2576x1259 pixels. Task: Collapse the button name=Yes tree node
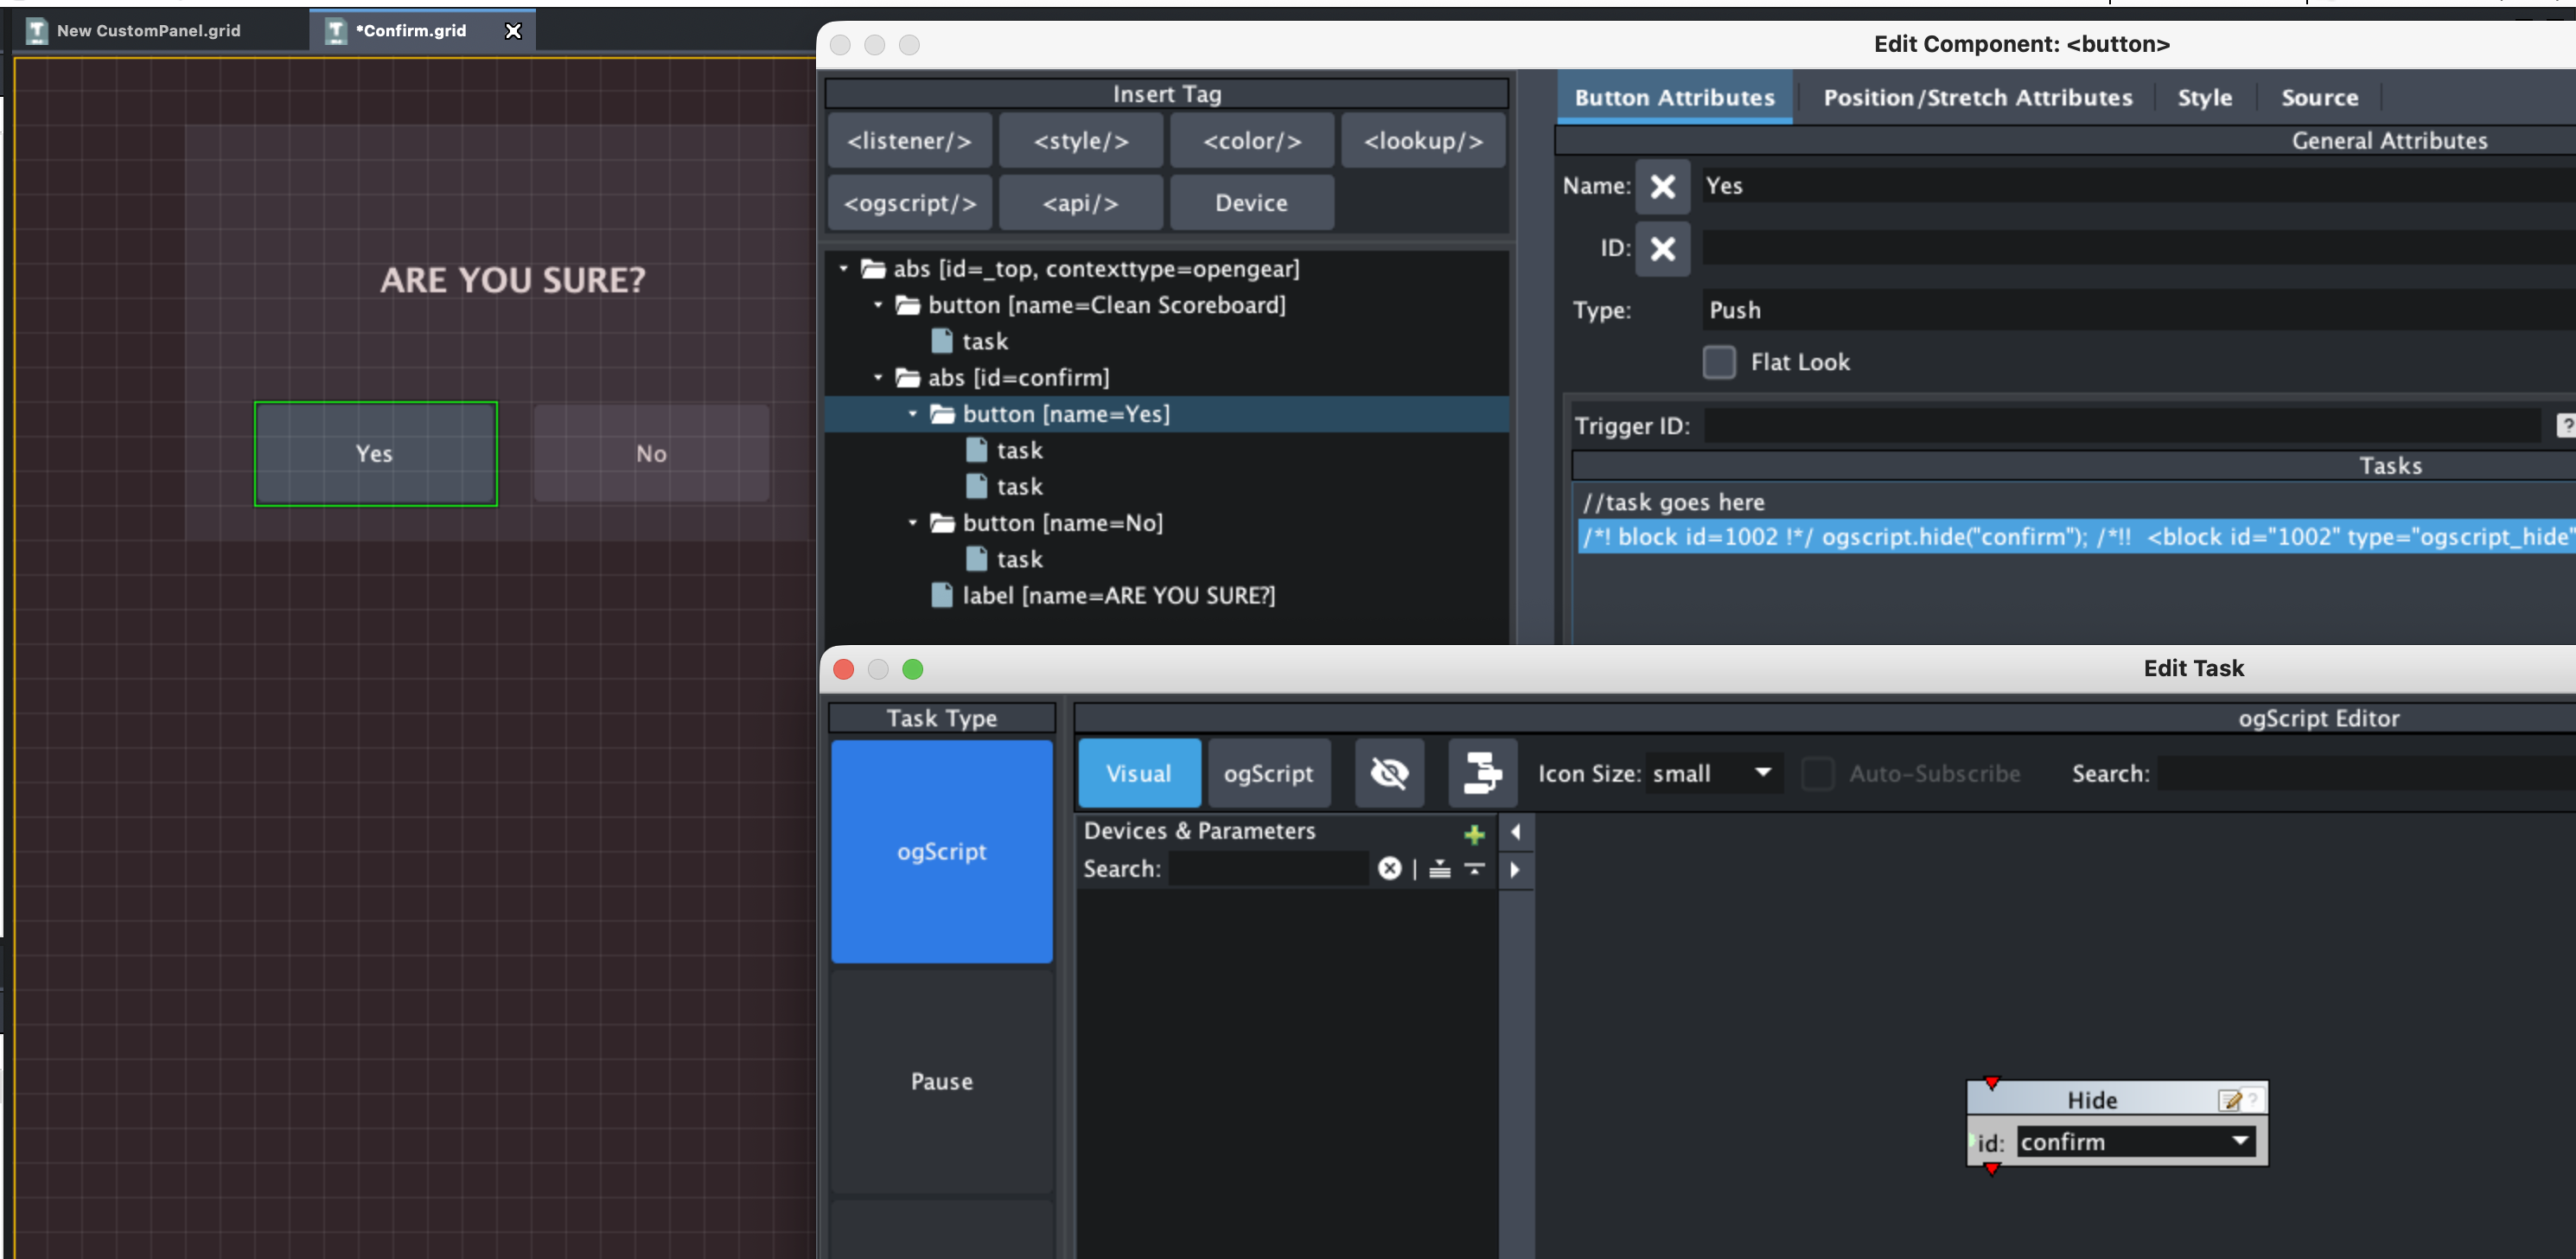912,414
